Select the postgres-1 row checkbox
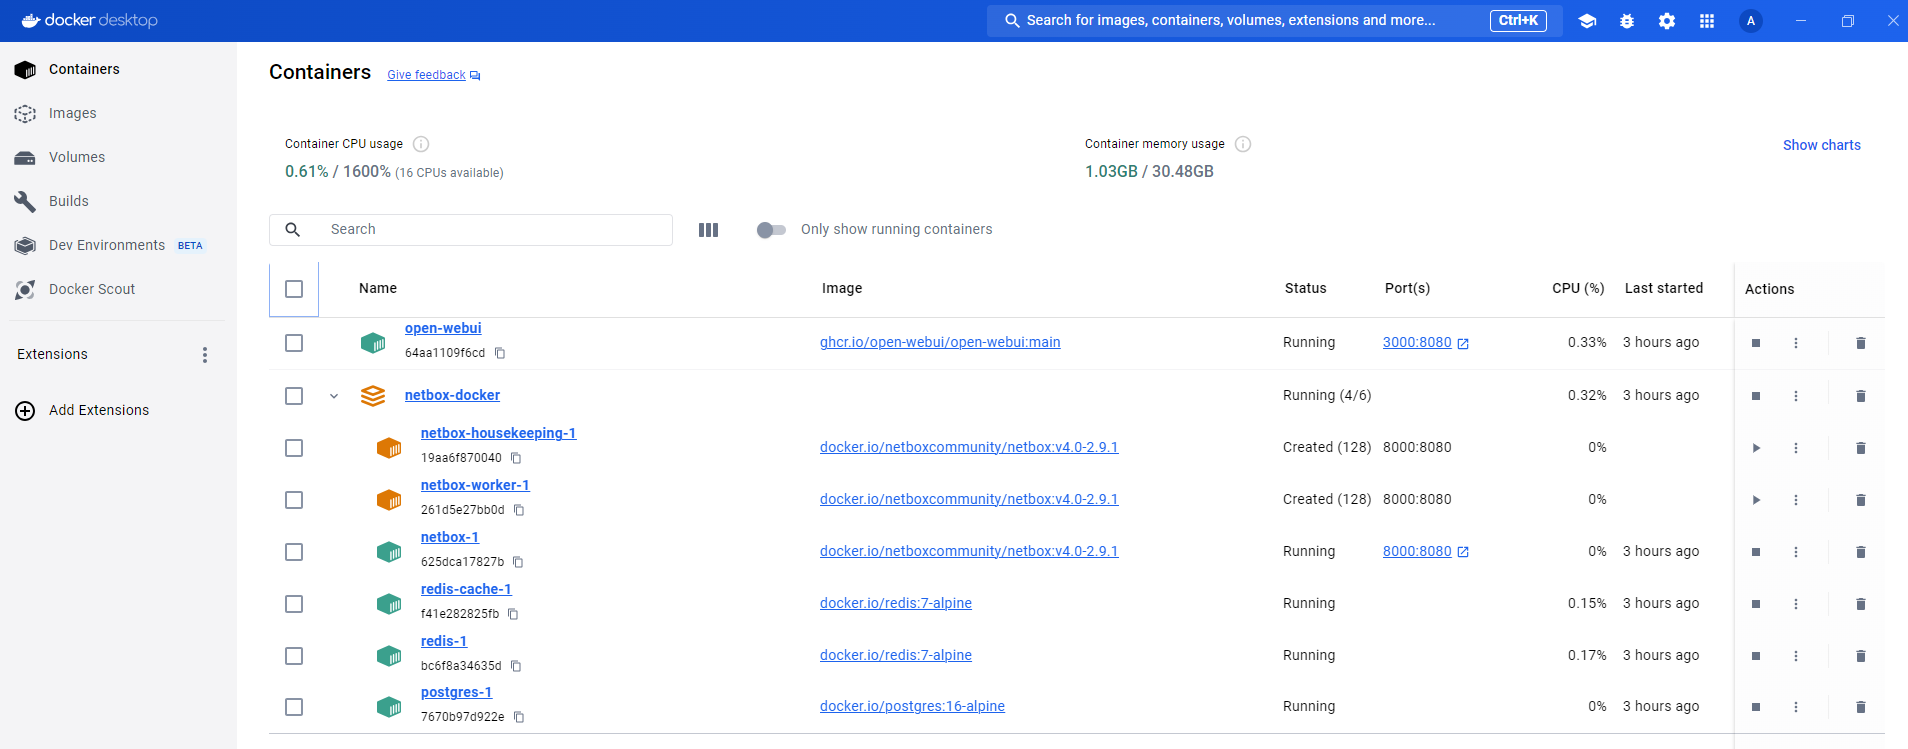Viewport: 1908px width, 749px height. click(294, 707)
